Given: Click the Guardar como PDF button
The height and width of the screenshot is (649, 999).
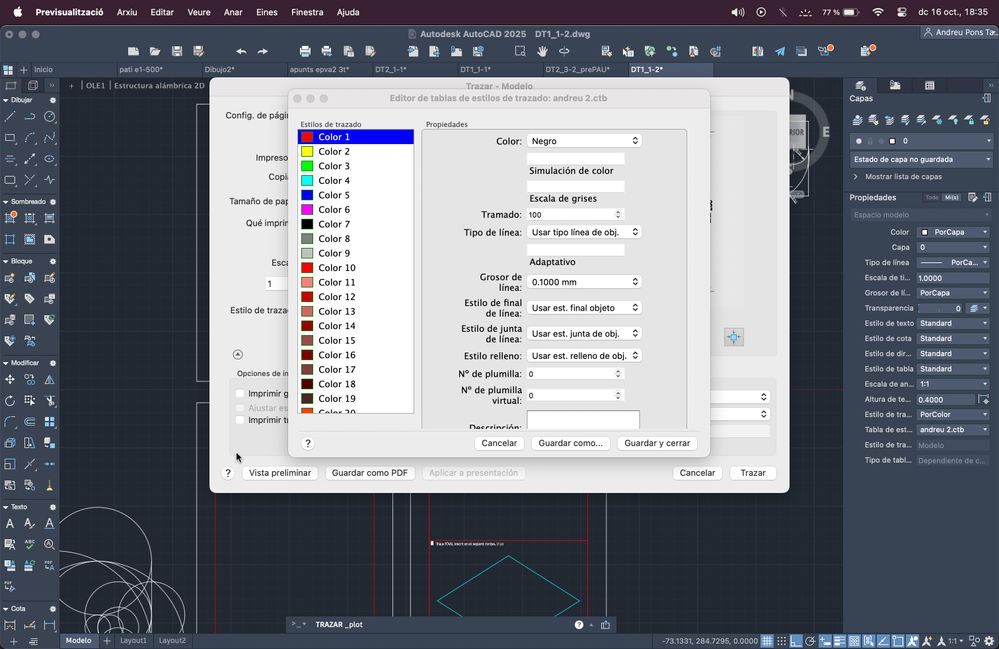Looking at the screenshot, I should click(x=369, y=473).
